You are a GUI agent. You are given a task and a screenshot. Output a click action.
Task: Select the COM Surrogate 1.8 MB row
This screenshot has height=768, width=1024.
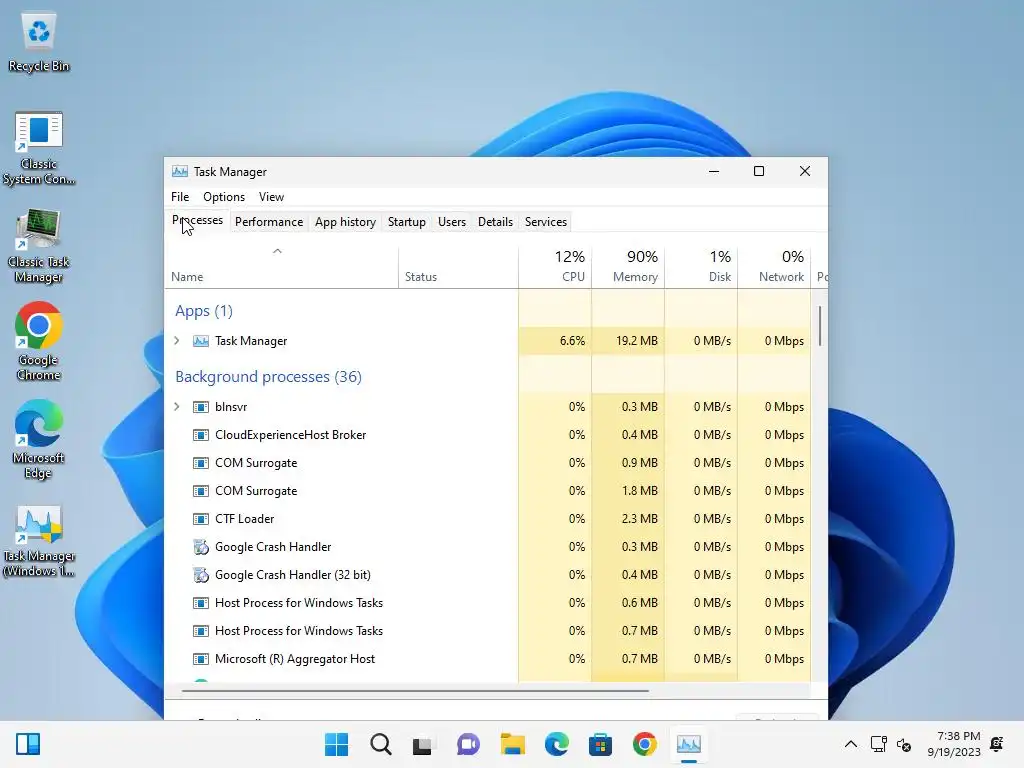point(488,491)
